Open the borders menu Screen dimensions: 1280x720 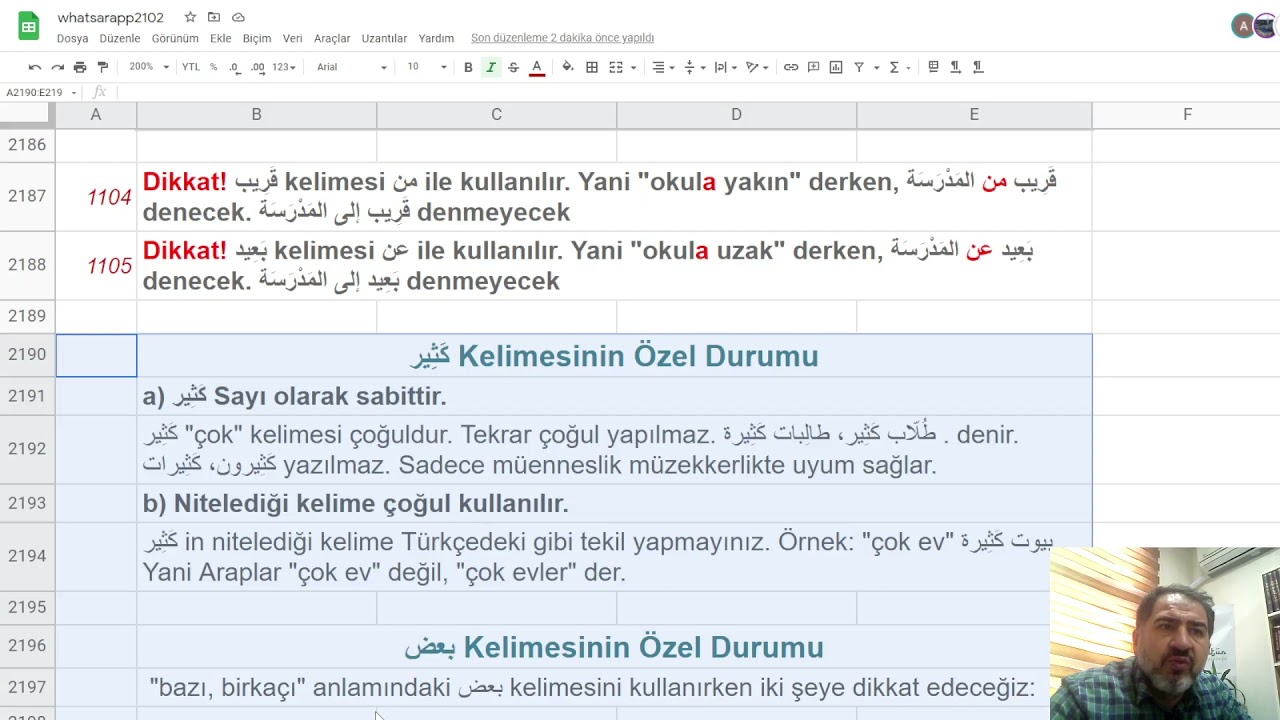point(592,67)
